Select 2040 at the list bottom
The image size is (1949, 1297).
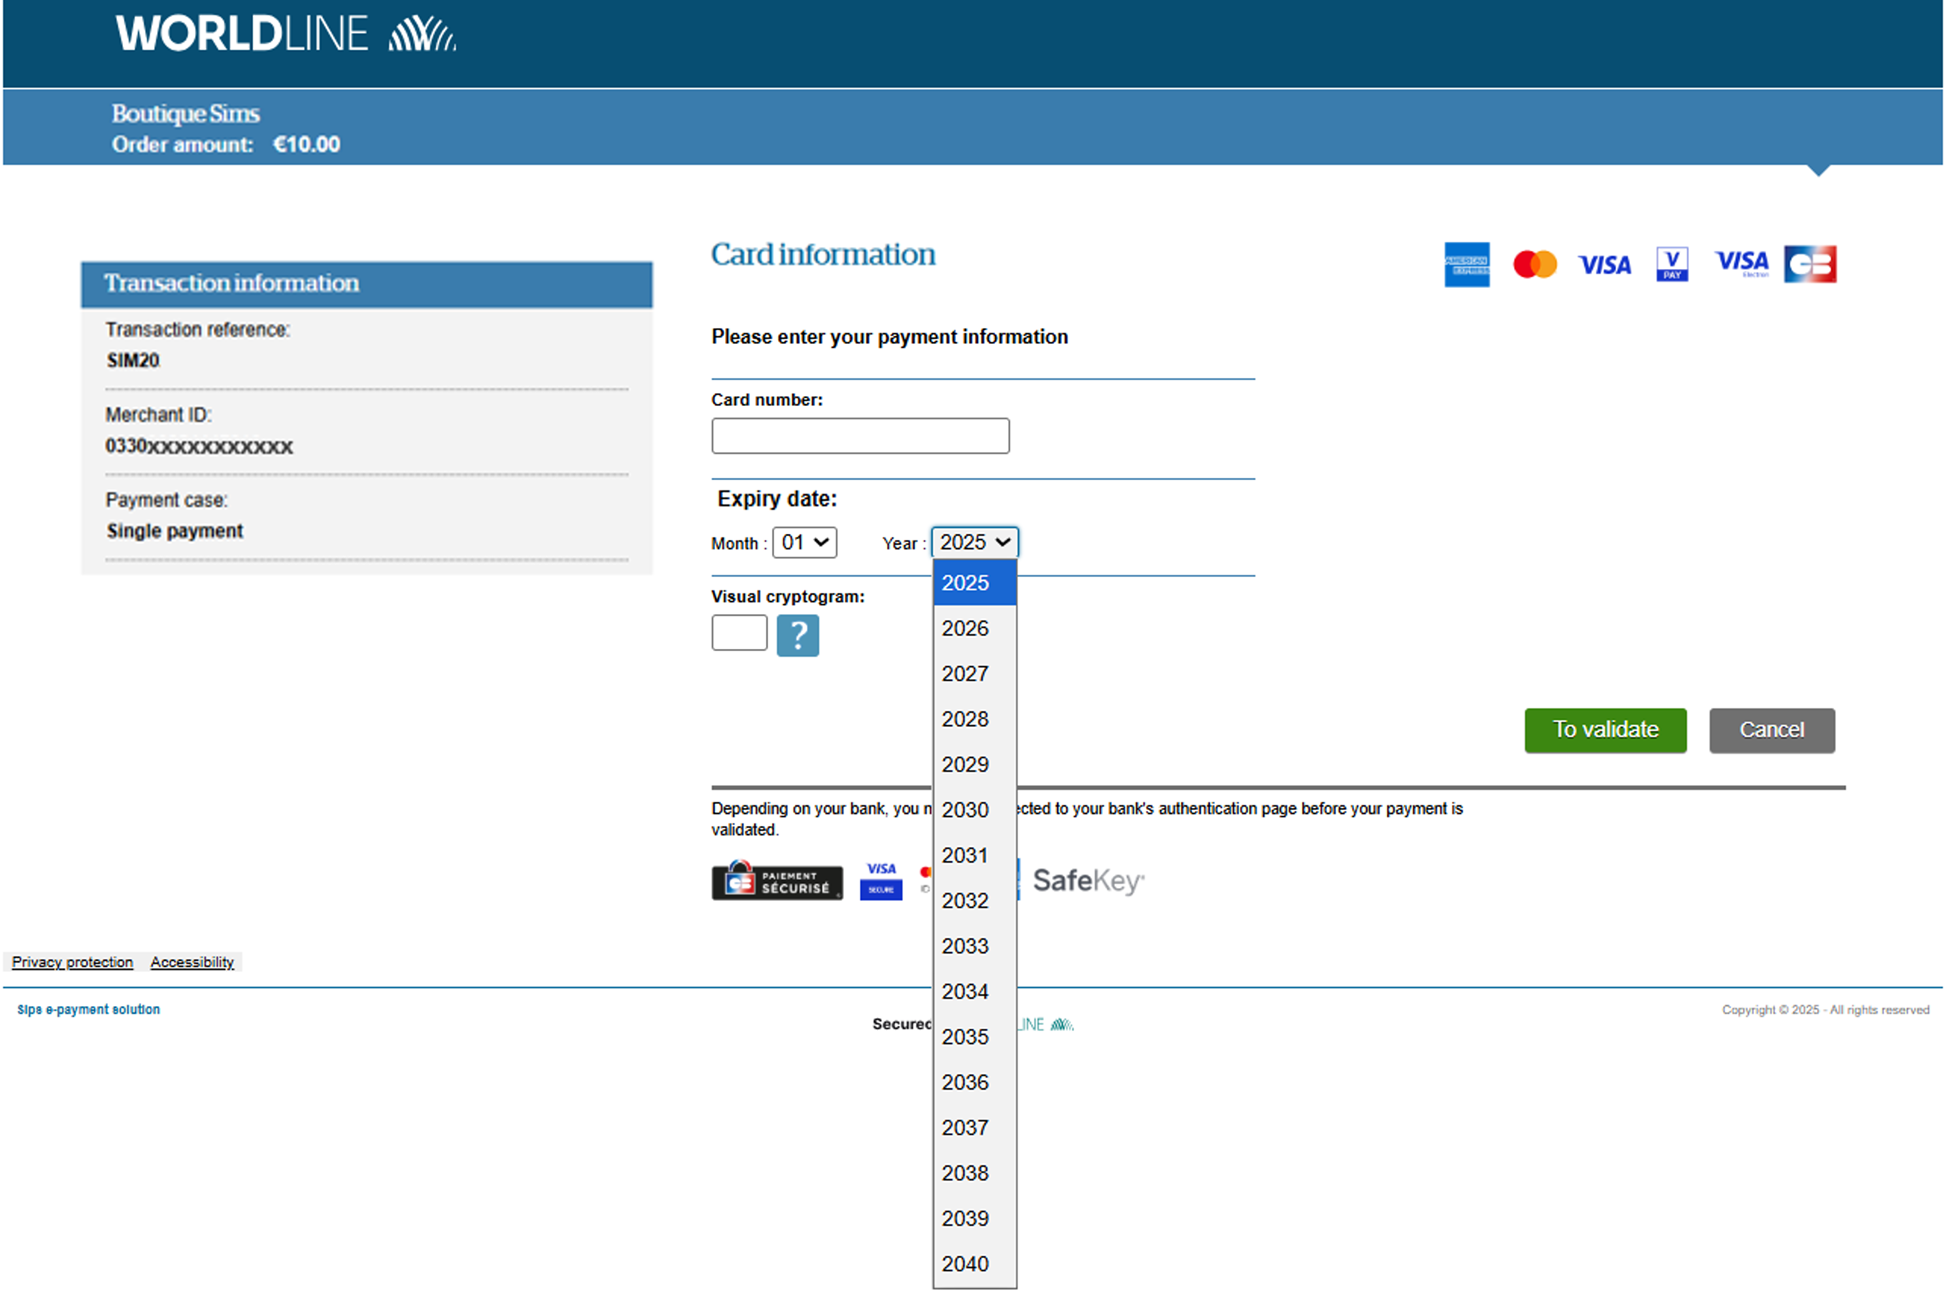(965, 1264)
